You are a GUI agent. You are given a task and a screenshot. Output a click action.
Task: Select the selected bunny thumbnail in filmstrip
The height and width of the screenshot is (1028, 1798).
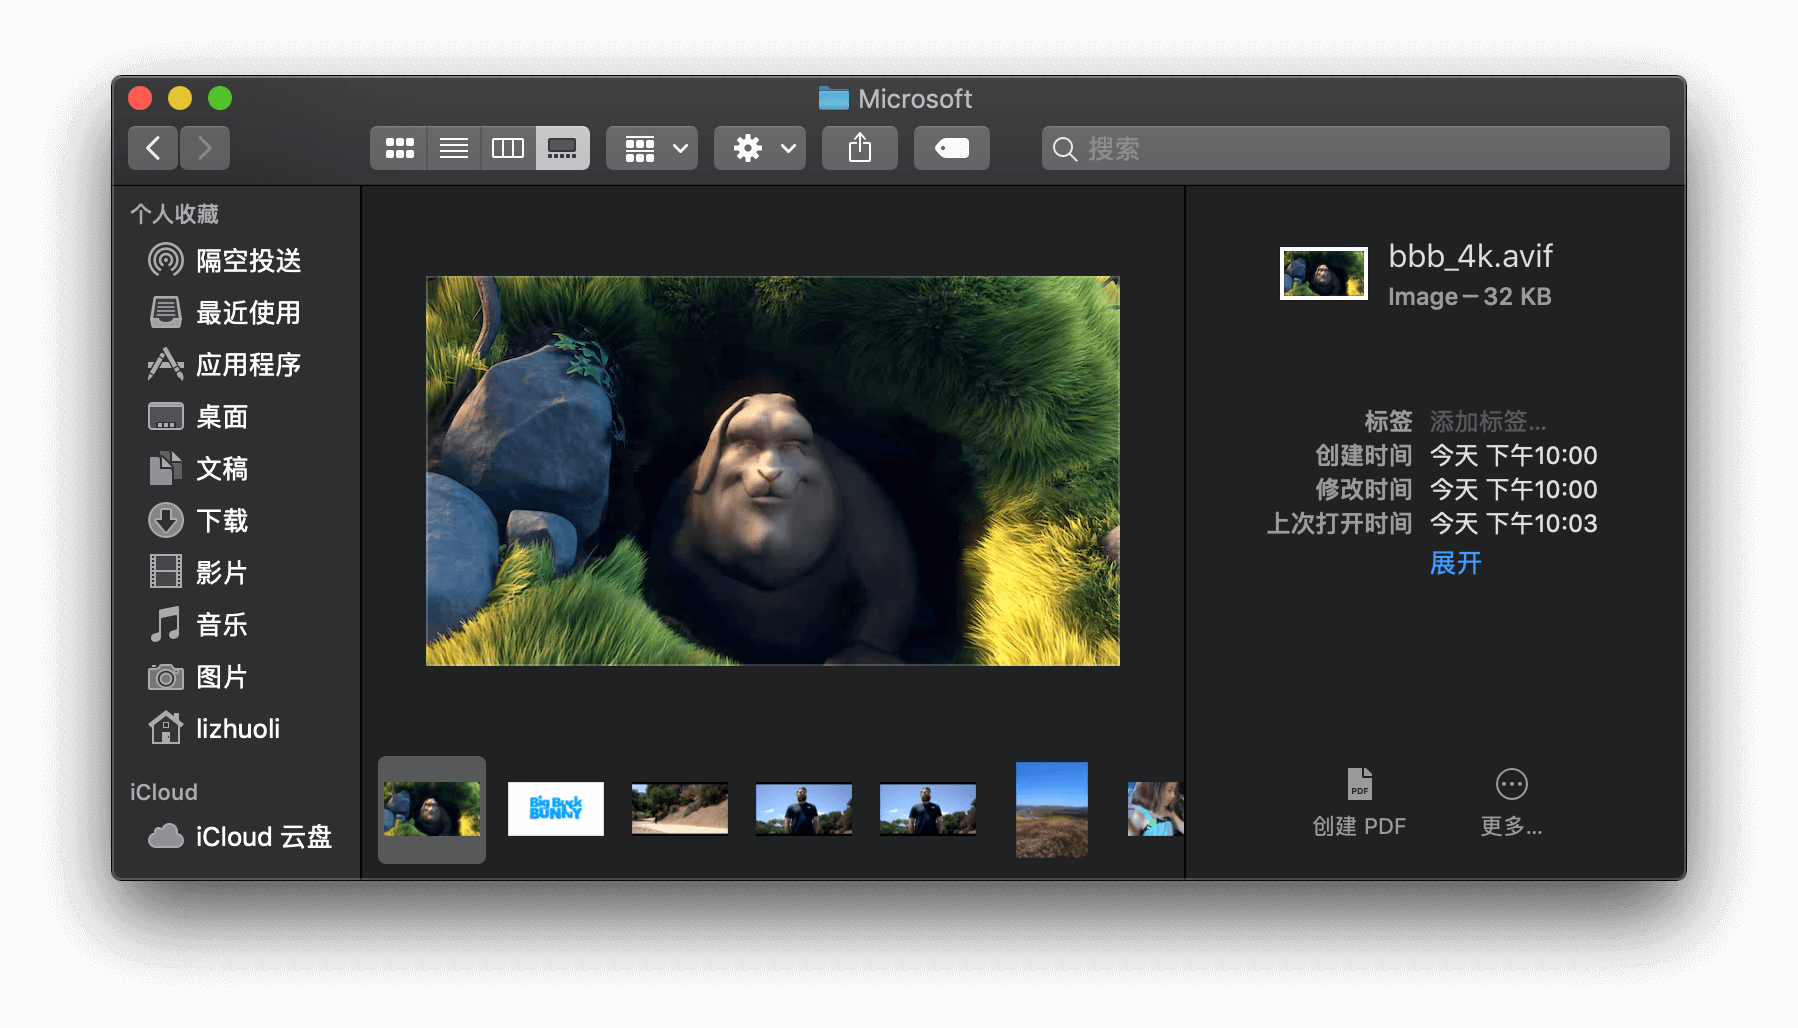pos(432,809)
